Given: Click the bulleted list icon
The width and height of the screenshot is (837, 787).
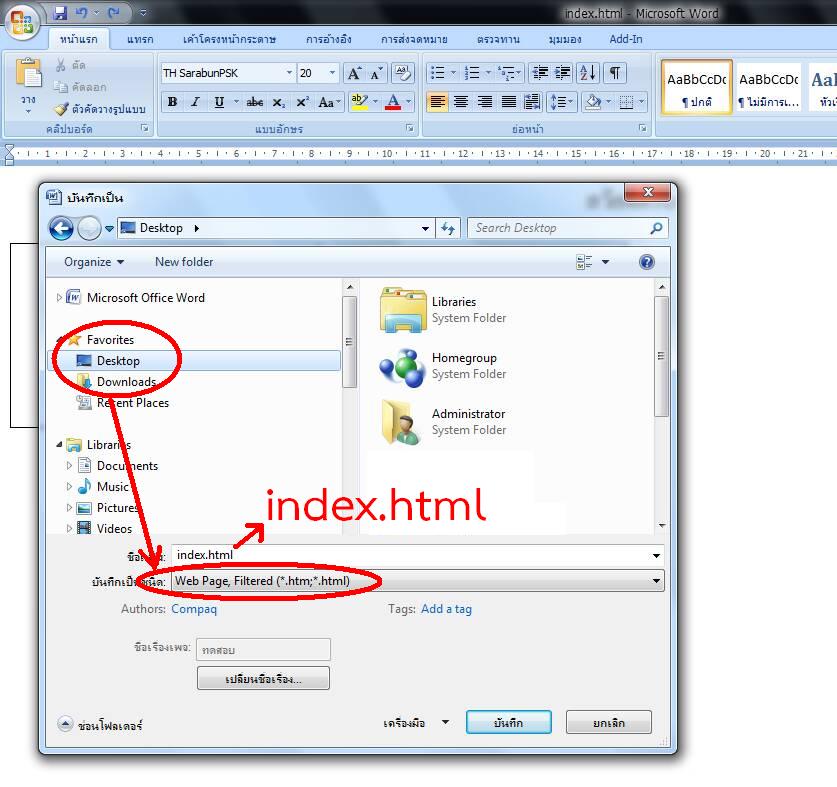Looking at the screenshot, I should [437, 73].
